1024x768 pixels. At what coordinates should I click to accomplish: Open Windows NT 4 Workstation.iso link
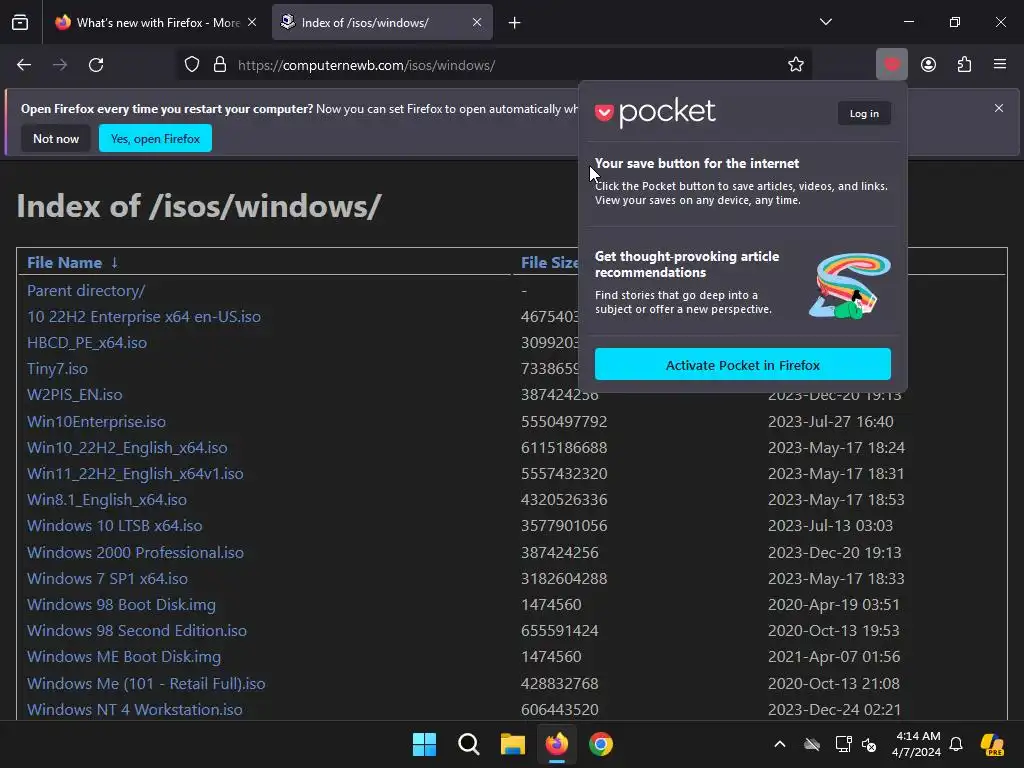pyautogui.click(x=135, y=710)
